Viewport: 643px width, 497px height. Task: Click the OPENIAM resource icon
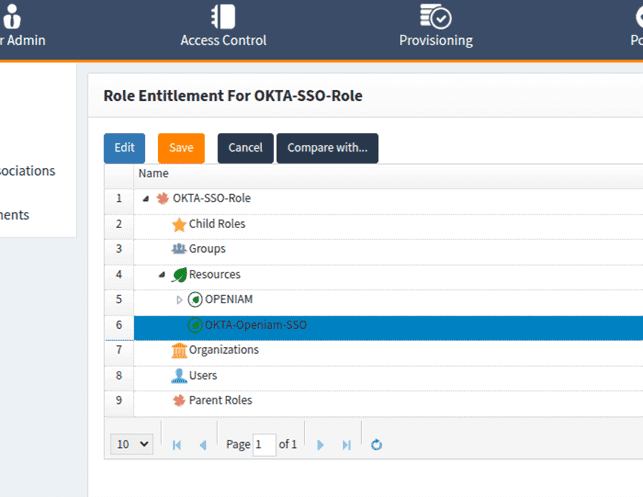[x=195, y=300]
